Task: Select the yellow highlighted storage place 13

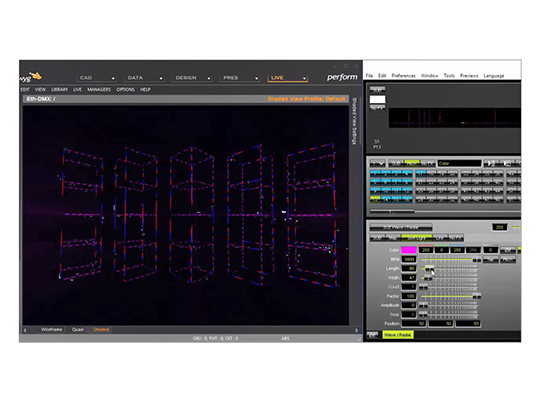Action: point(375,199)
